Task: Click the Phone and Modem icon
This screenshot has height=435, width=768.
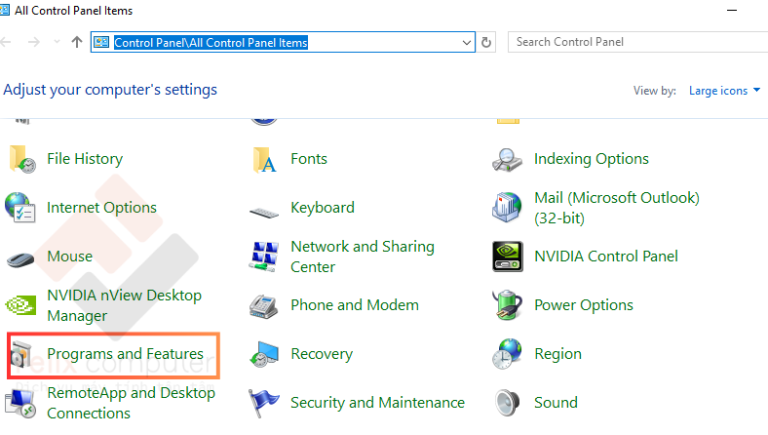Action: (x=264, y=307)
